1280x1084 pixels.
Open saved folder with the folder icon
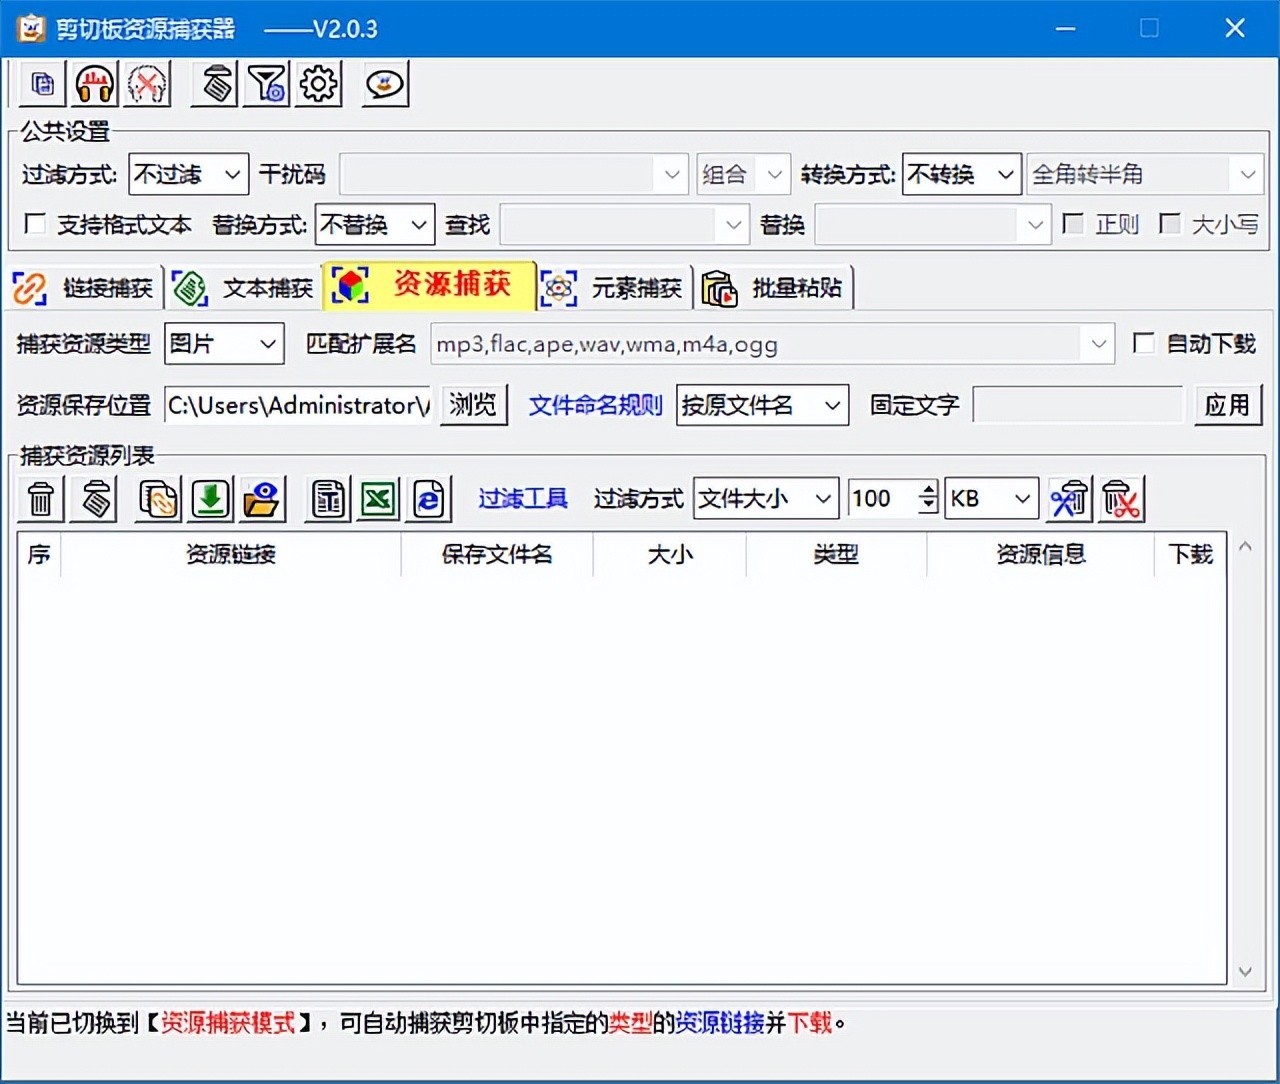coord(261,499)
